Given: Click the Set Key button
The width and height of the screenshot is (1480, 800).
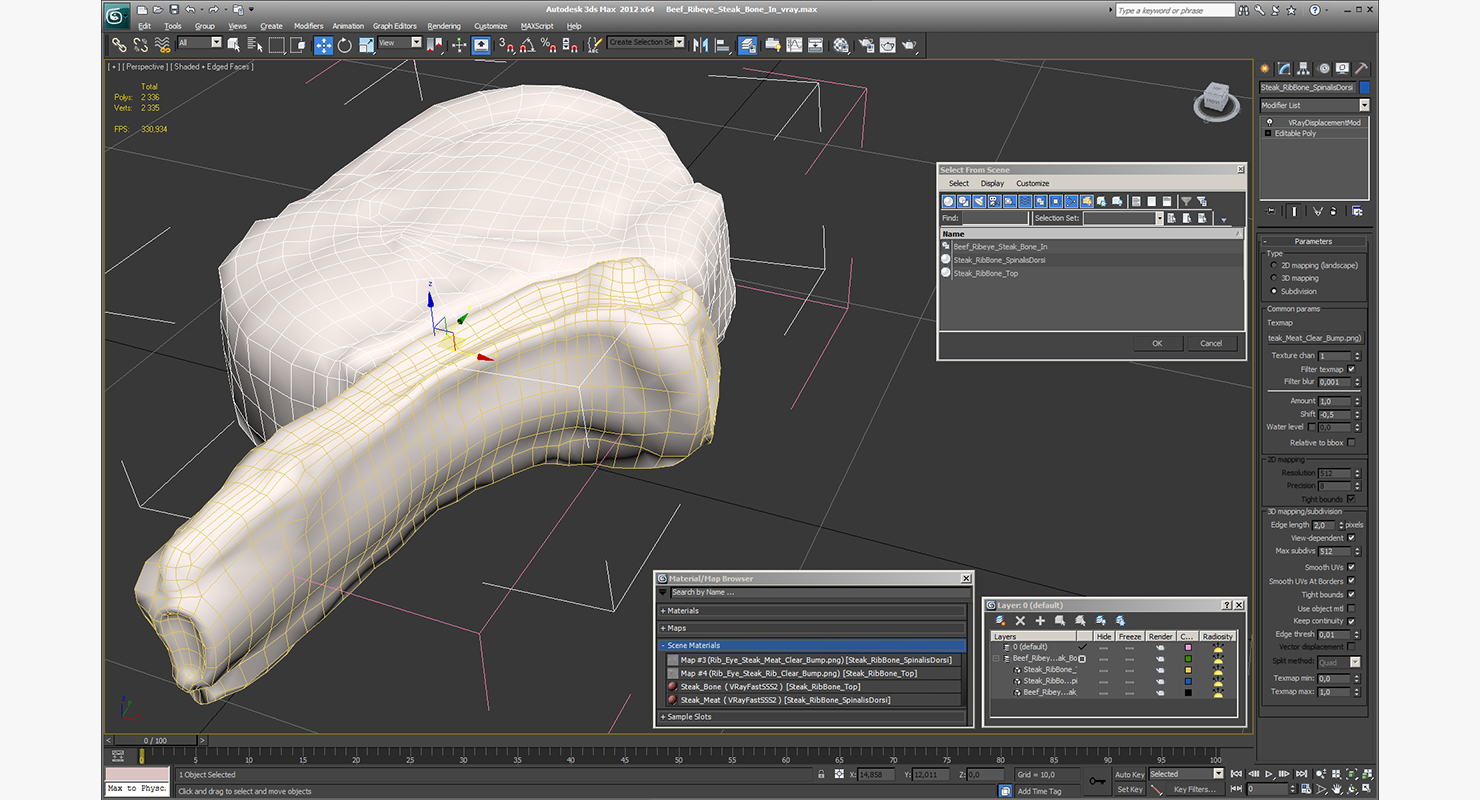Looking at the screenshot, I should pyautogui.click(x=1130, y=789).
